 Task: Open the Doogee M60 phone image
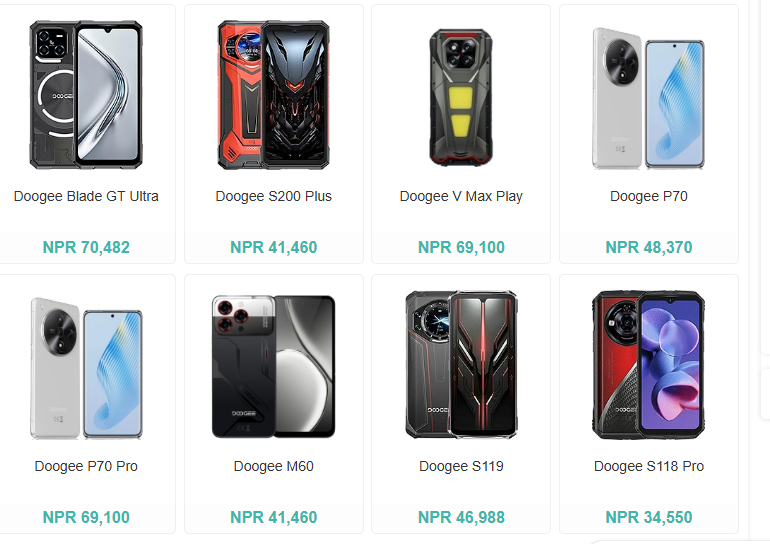274,366
